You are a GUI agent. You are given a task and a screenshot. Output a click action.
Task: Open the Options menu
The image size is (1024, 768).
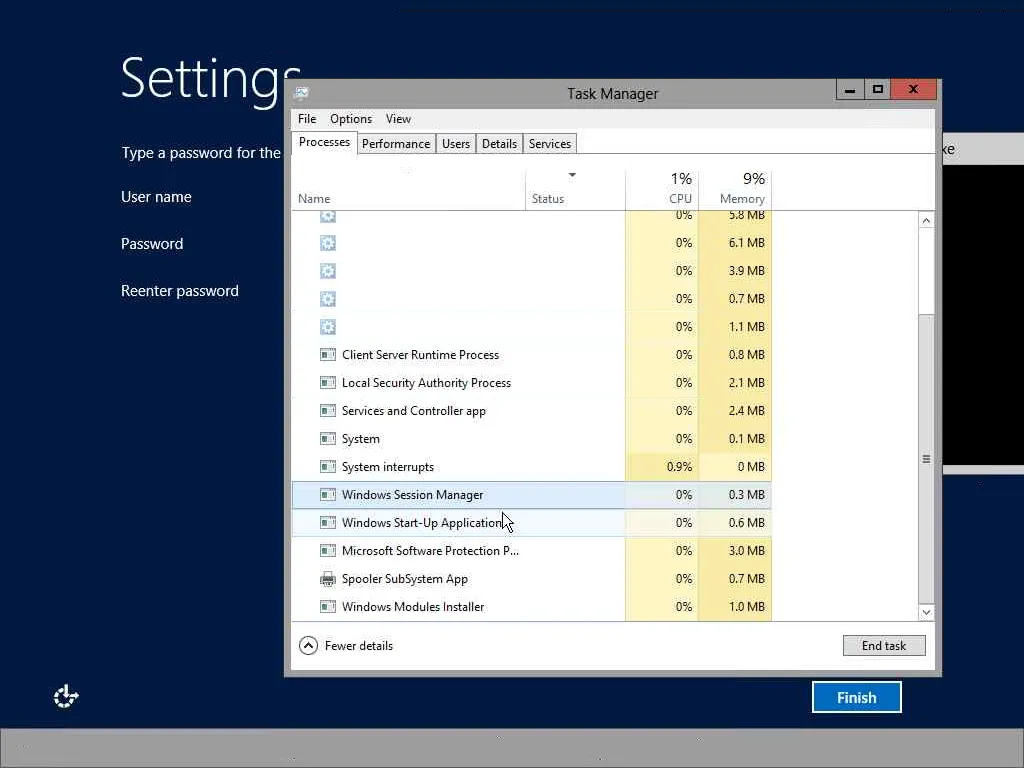351,119
